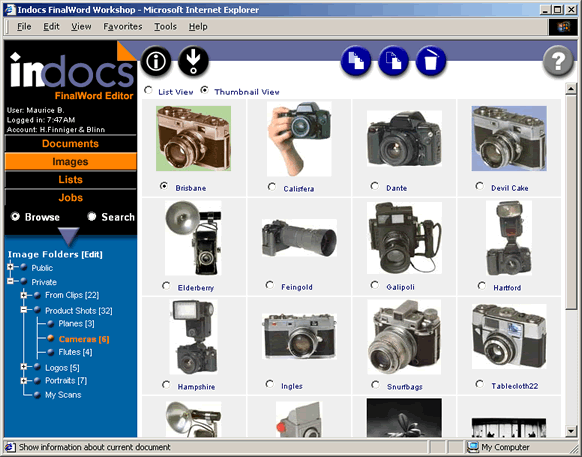The width and height of the screenshot is (582, 457).
Task: Expand the From Clips folder
Action: pos(24,295)
